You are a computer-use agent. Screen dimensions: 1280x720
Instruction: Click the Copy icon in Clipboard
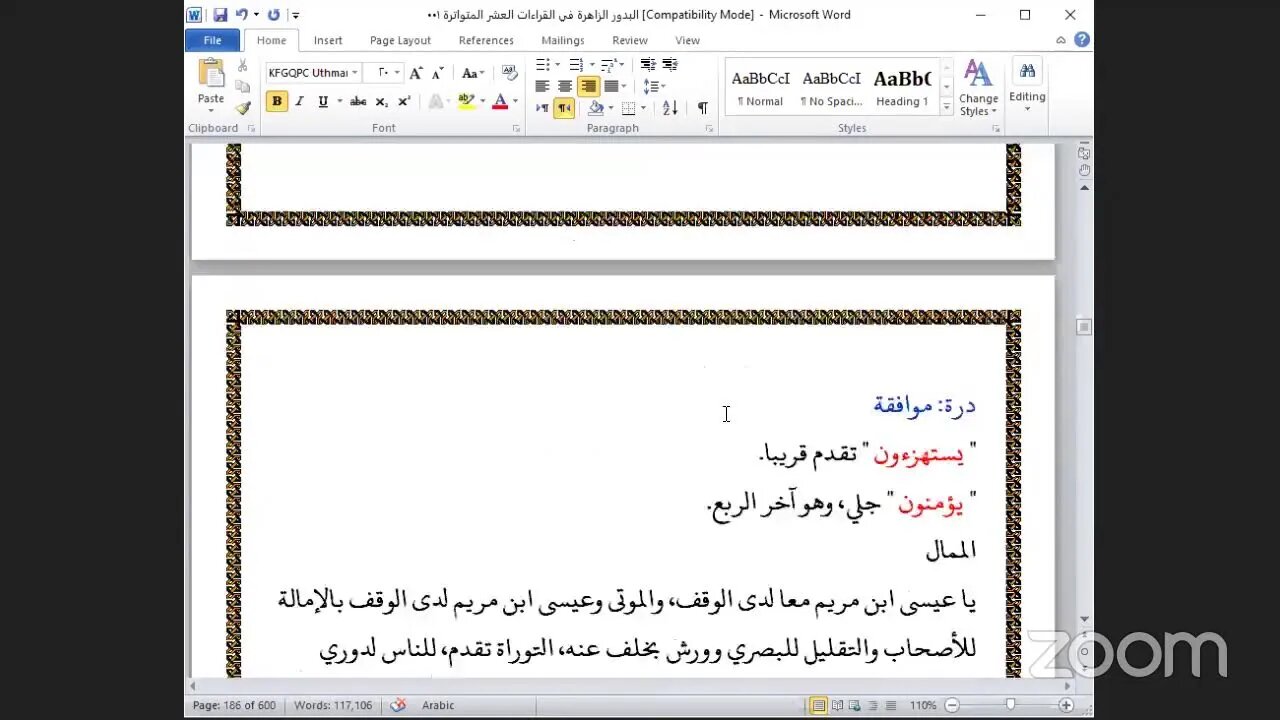(242, 87)
